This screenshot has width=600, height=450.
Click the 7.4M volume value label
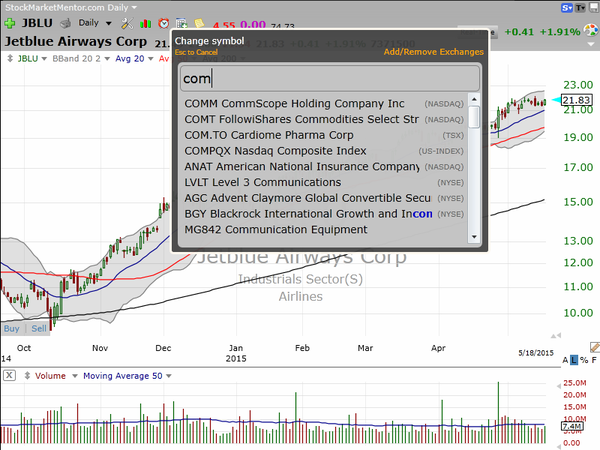point(572,426)
